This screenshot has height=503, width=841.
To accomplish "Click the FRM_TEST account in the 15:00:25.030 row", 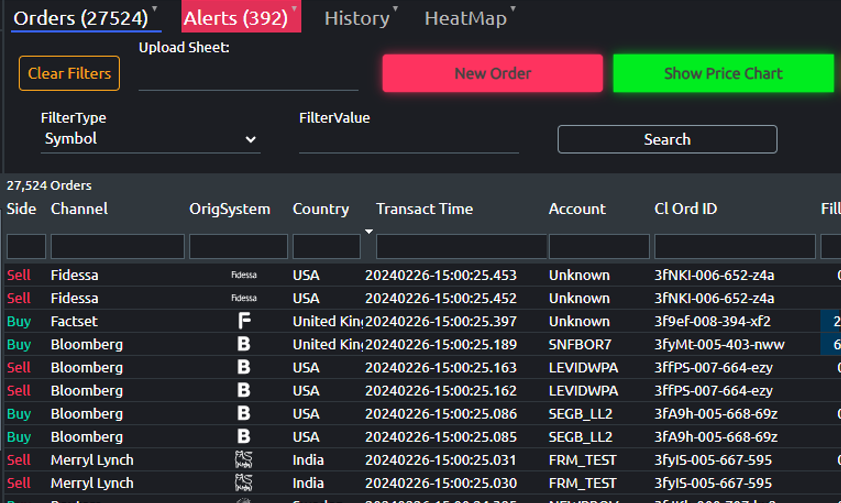I will [582, 483].
